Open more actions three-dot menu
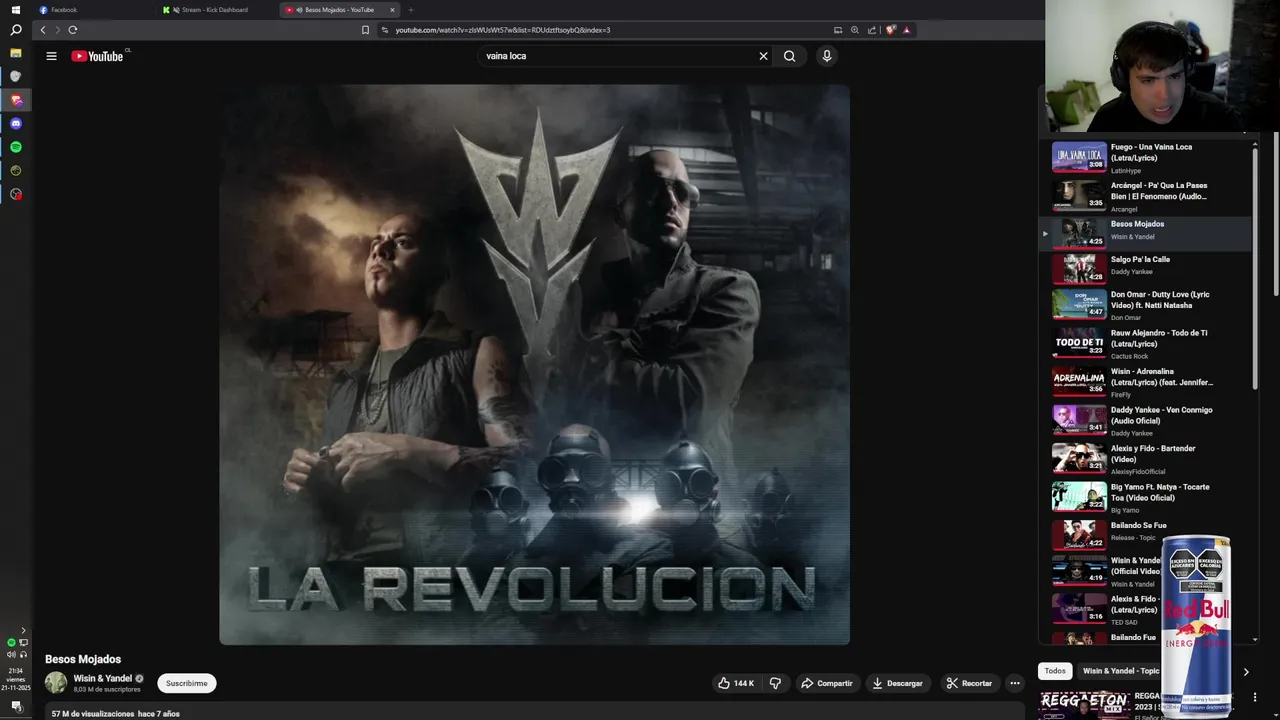This screenshot has height=720, width=1280. coord(1014,683)
